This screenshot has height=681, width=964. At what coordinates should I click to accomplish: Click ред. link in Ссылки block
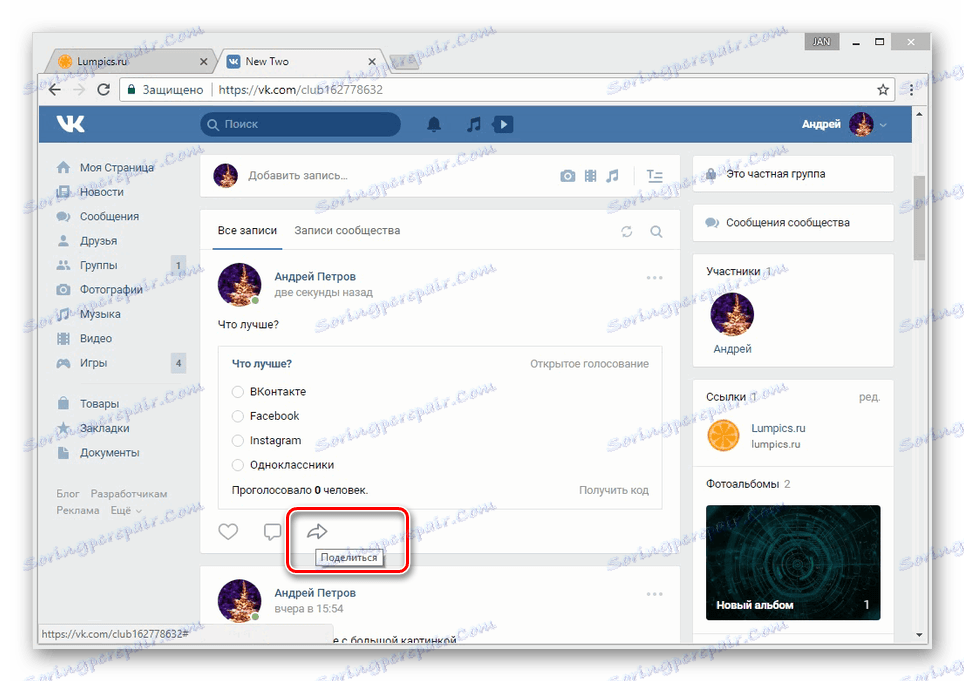coord(869,397)
